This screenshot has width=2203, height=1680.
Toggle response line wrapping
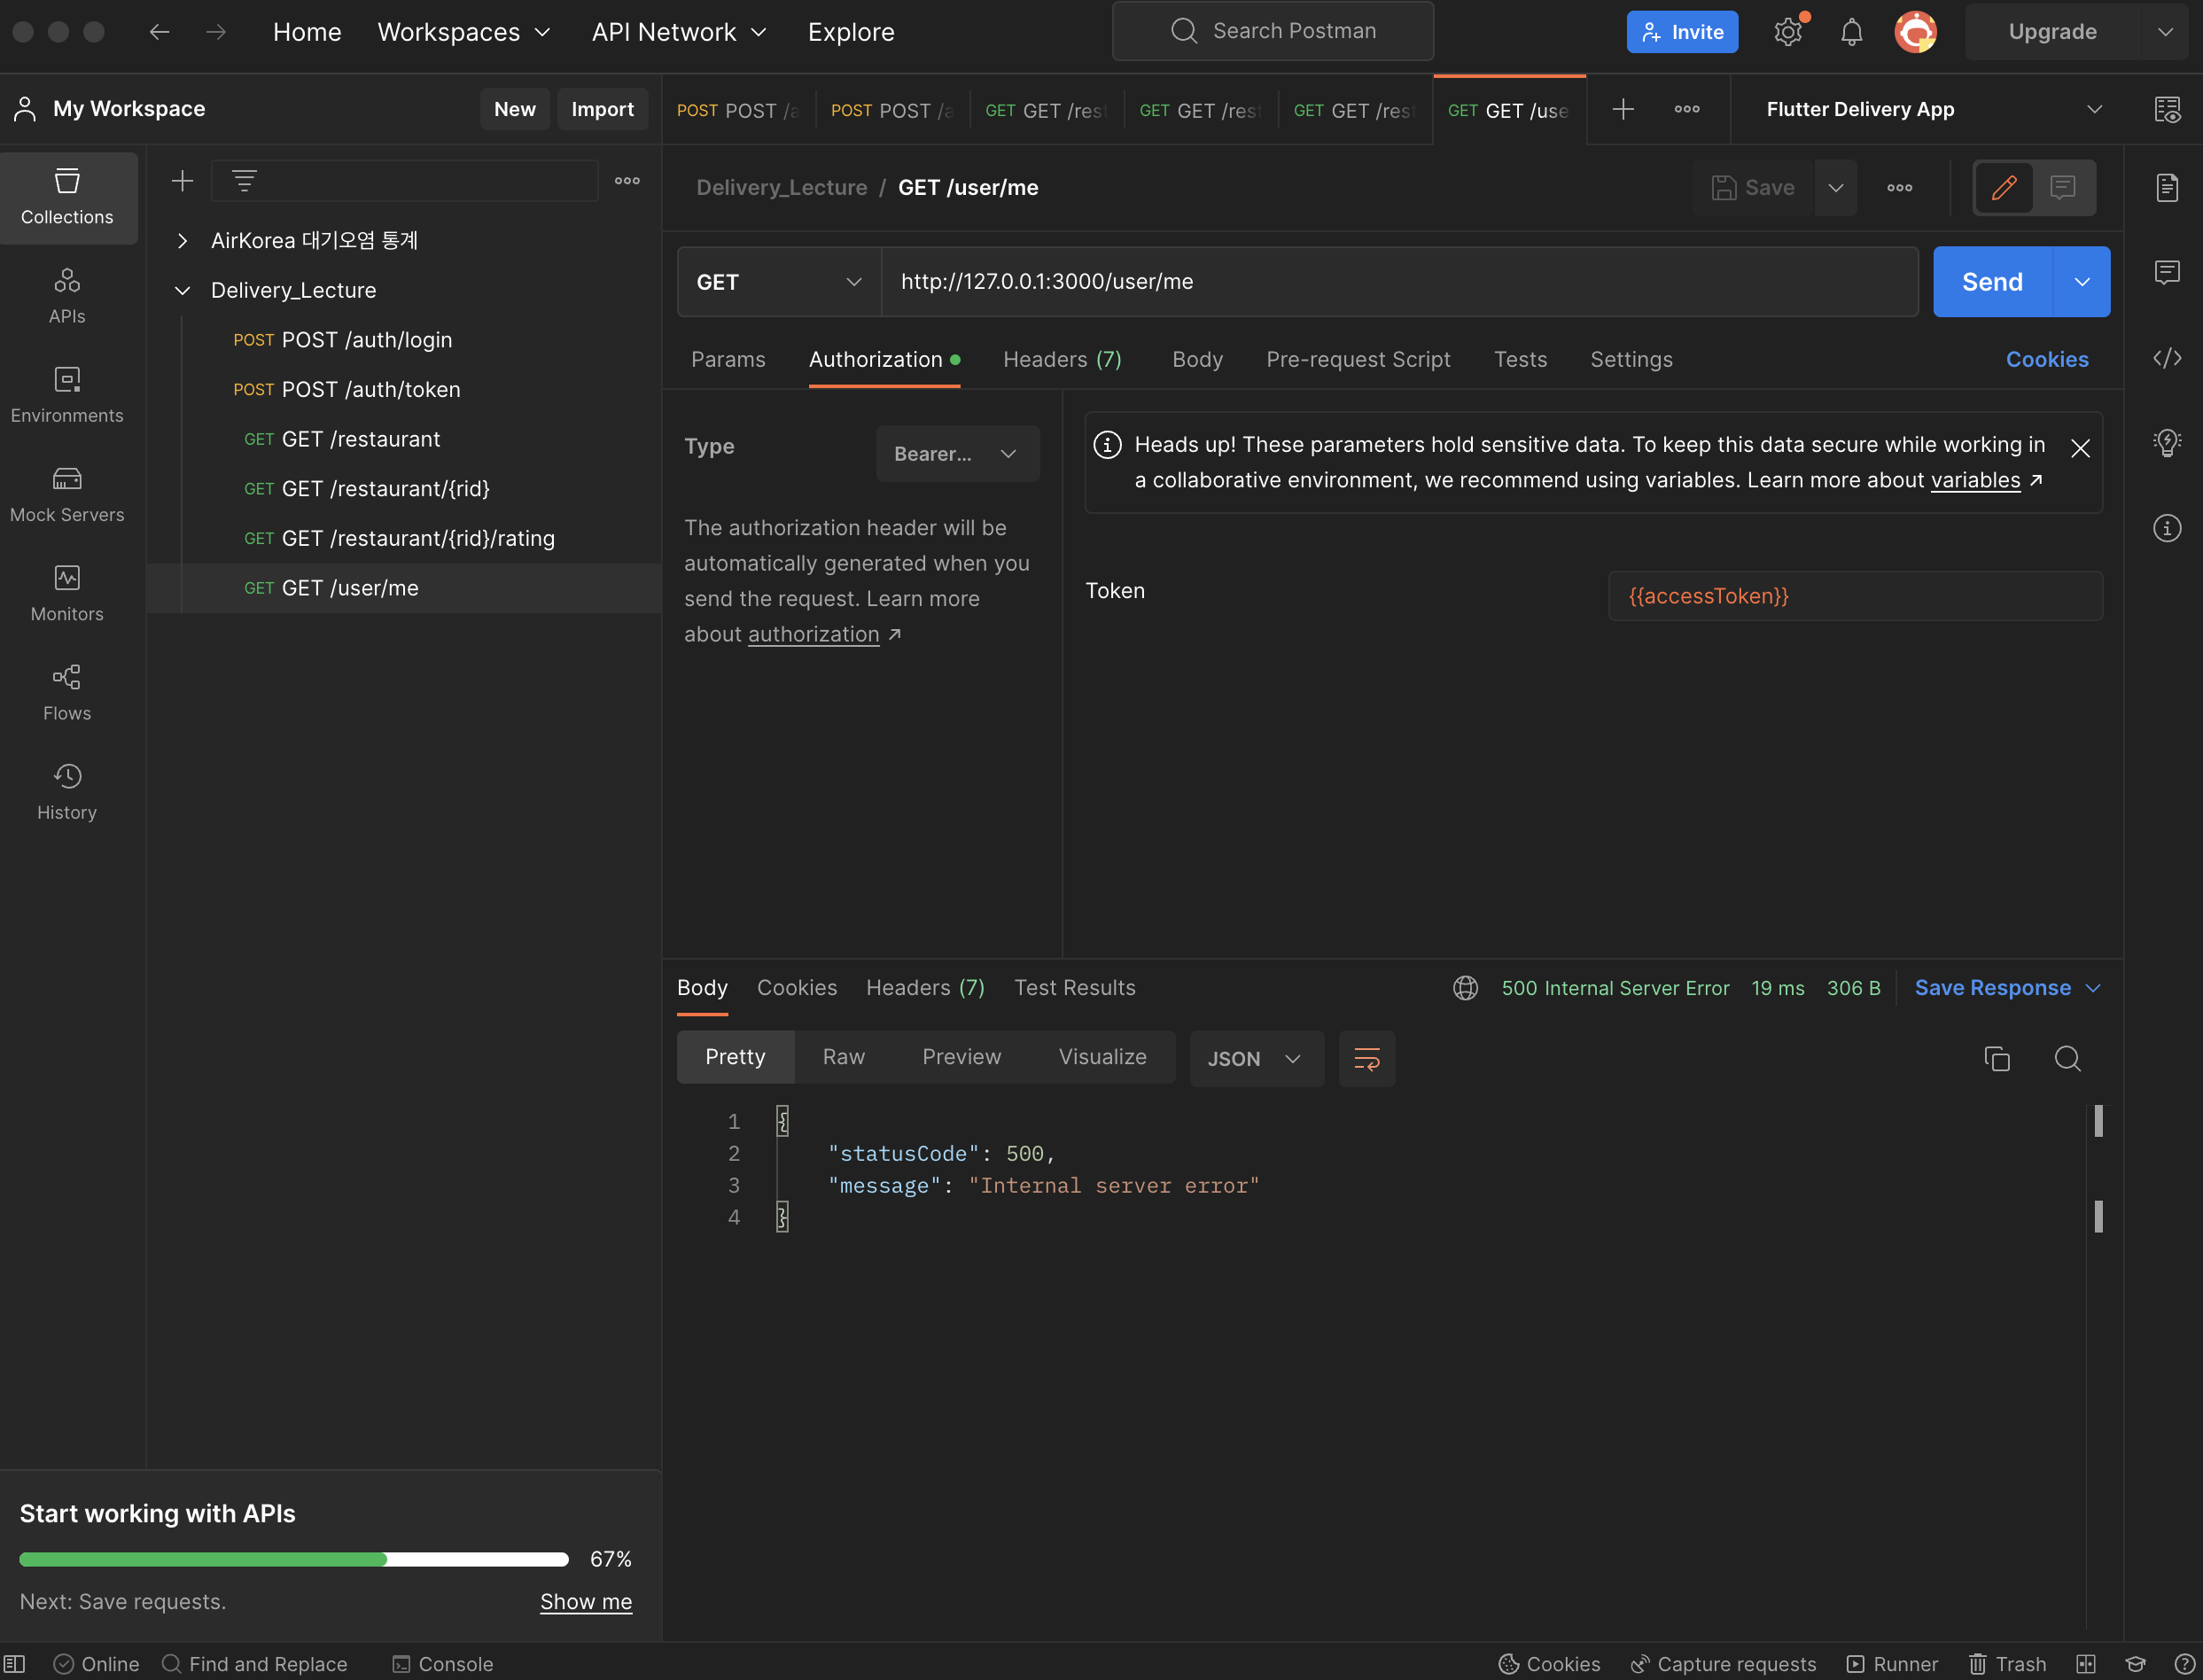coord(1366,1058)
